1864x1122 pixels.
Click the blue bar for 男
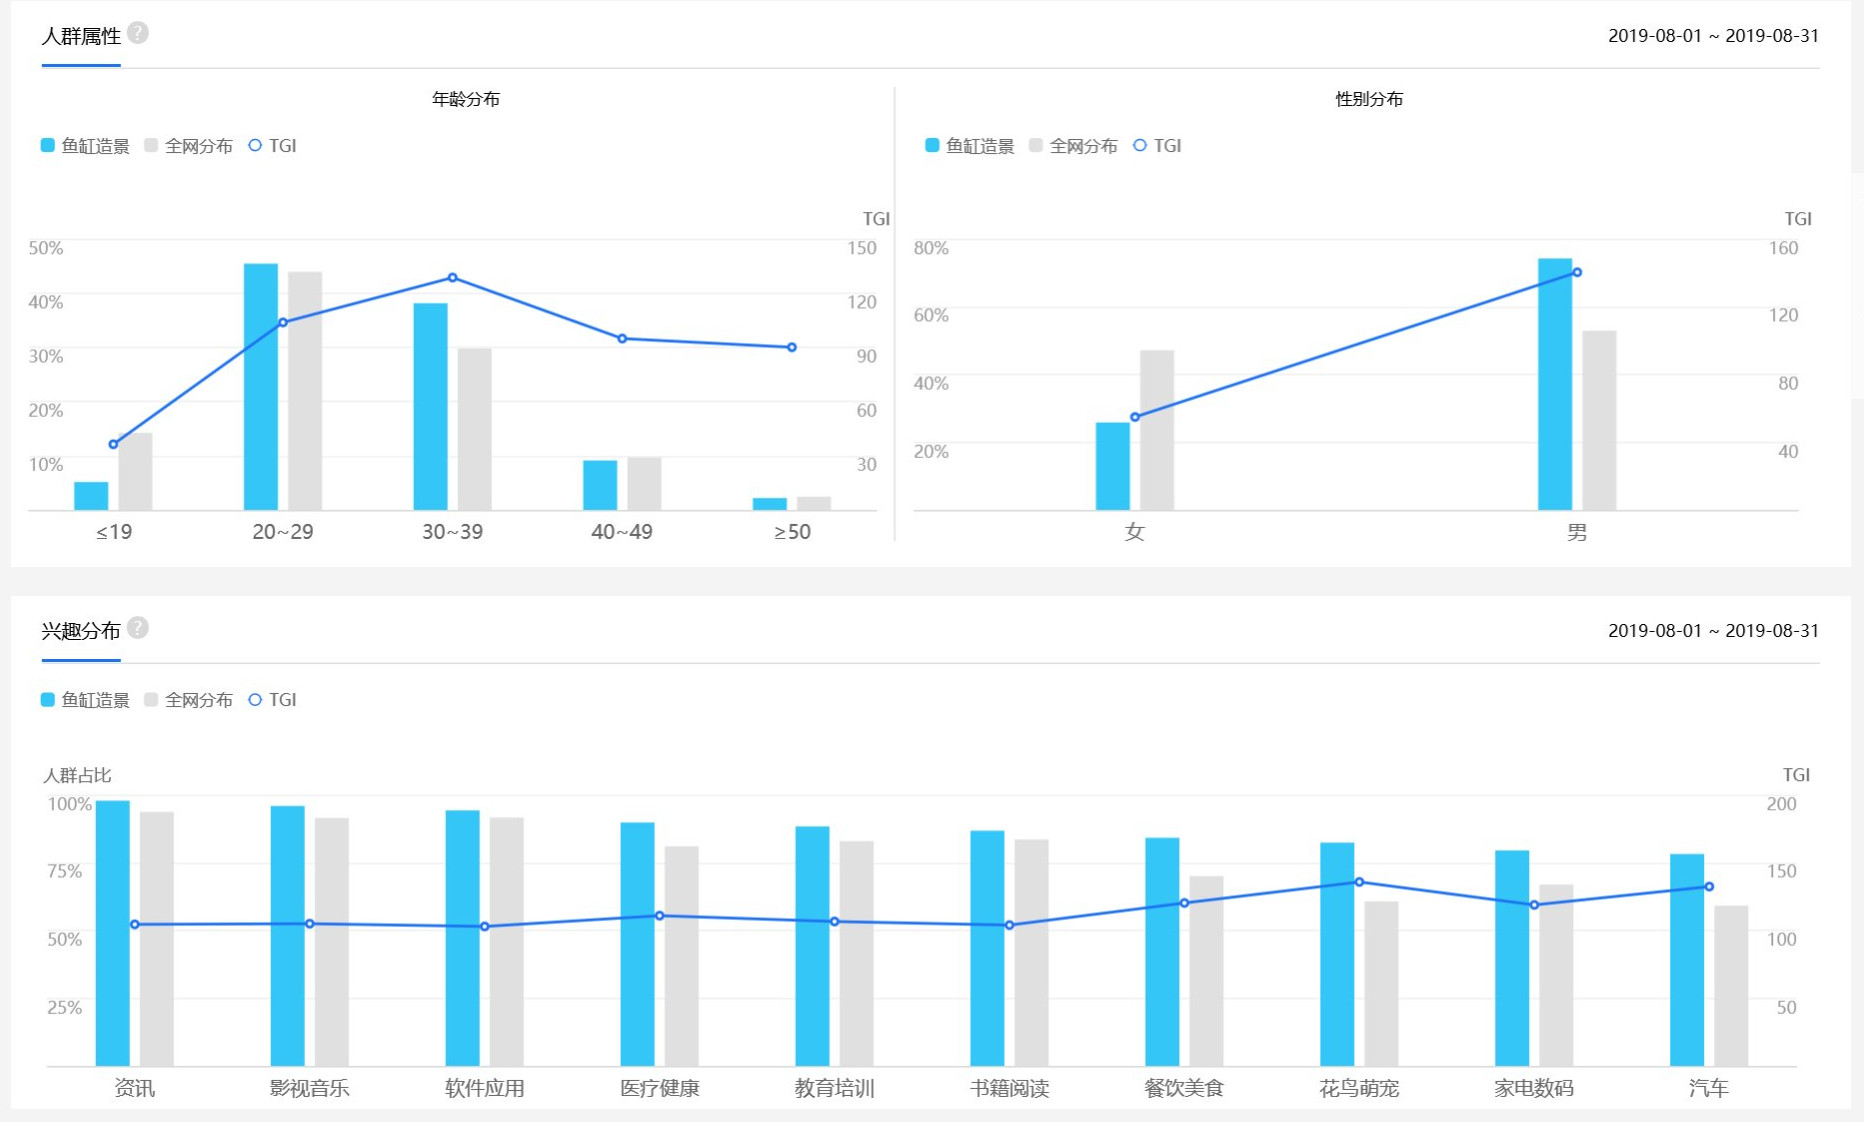[1555, 384]
